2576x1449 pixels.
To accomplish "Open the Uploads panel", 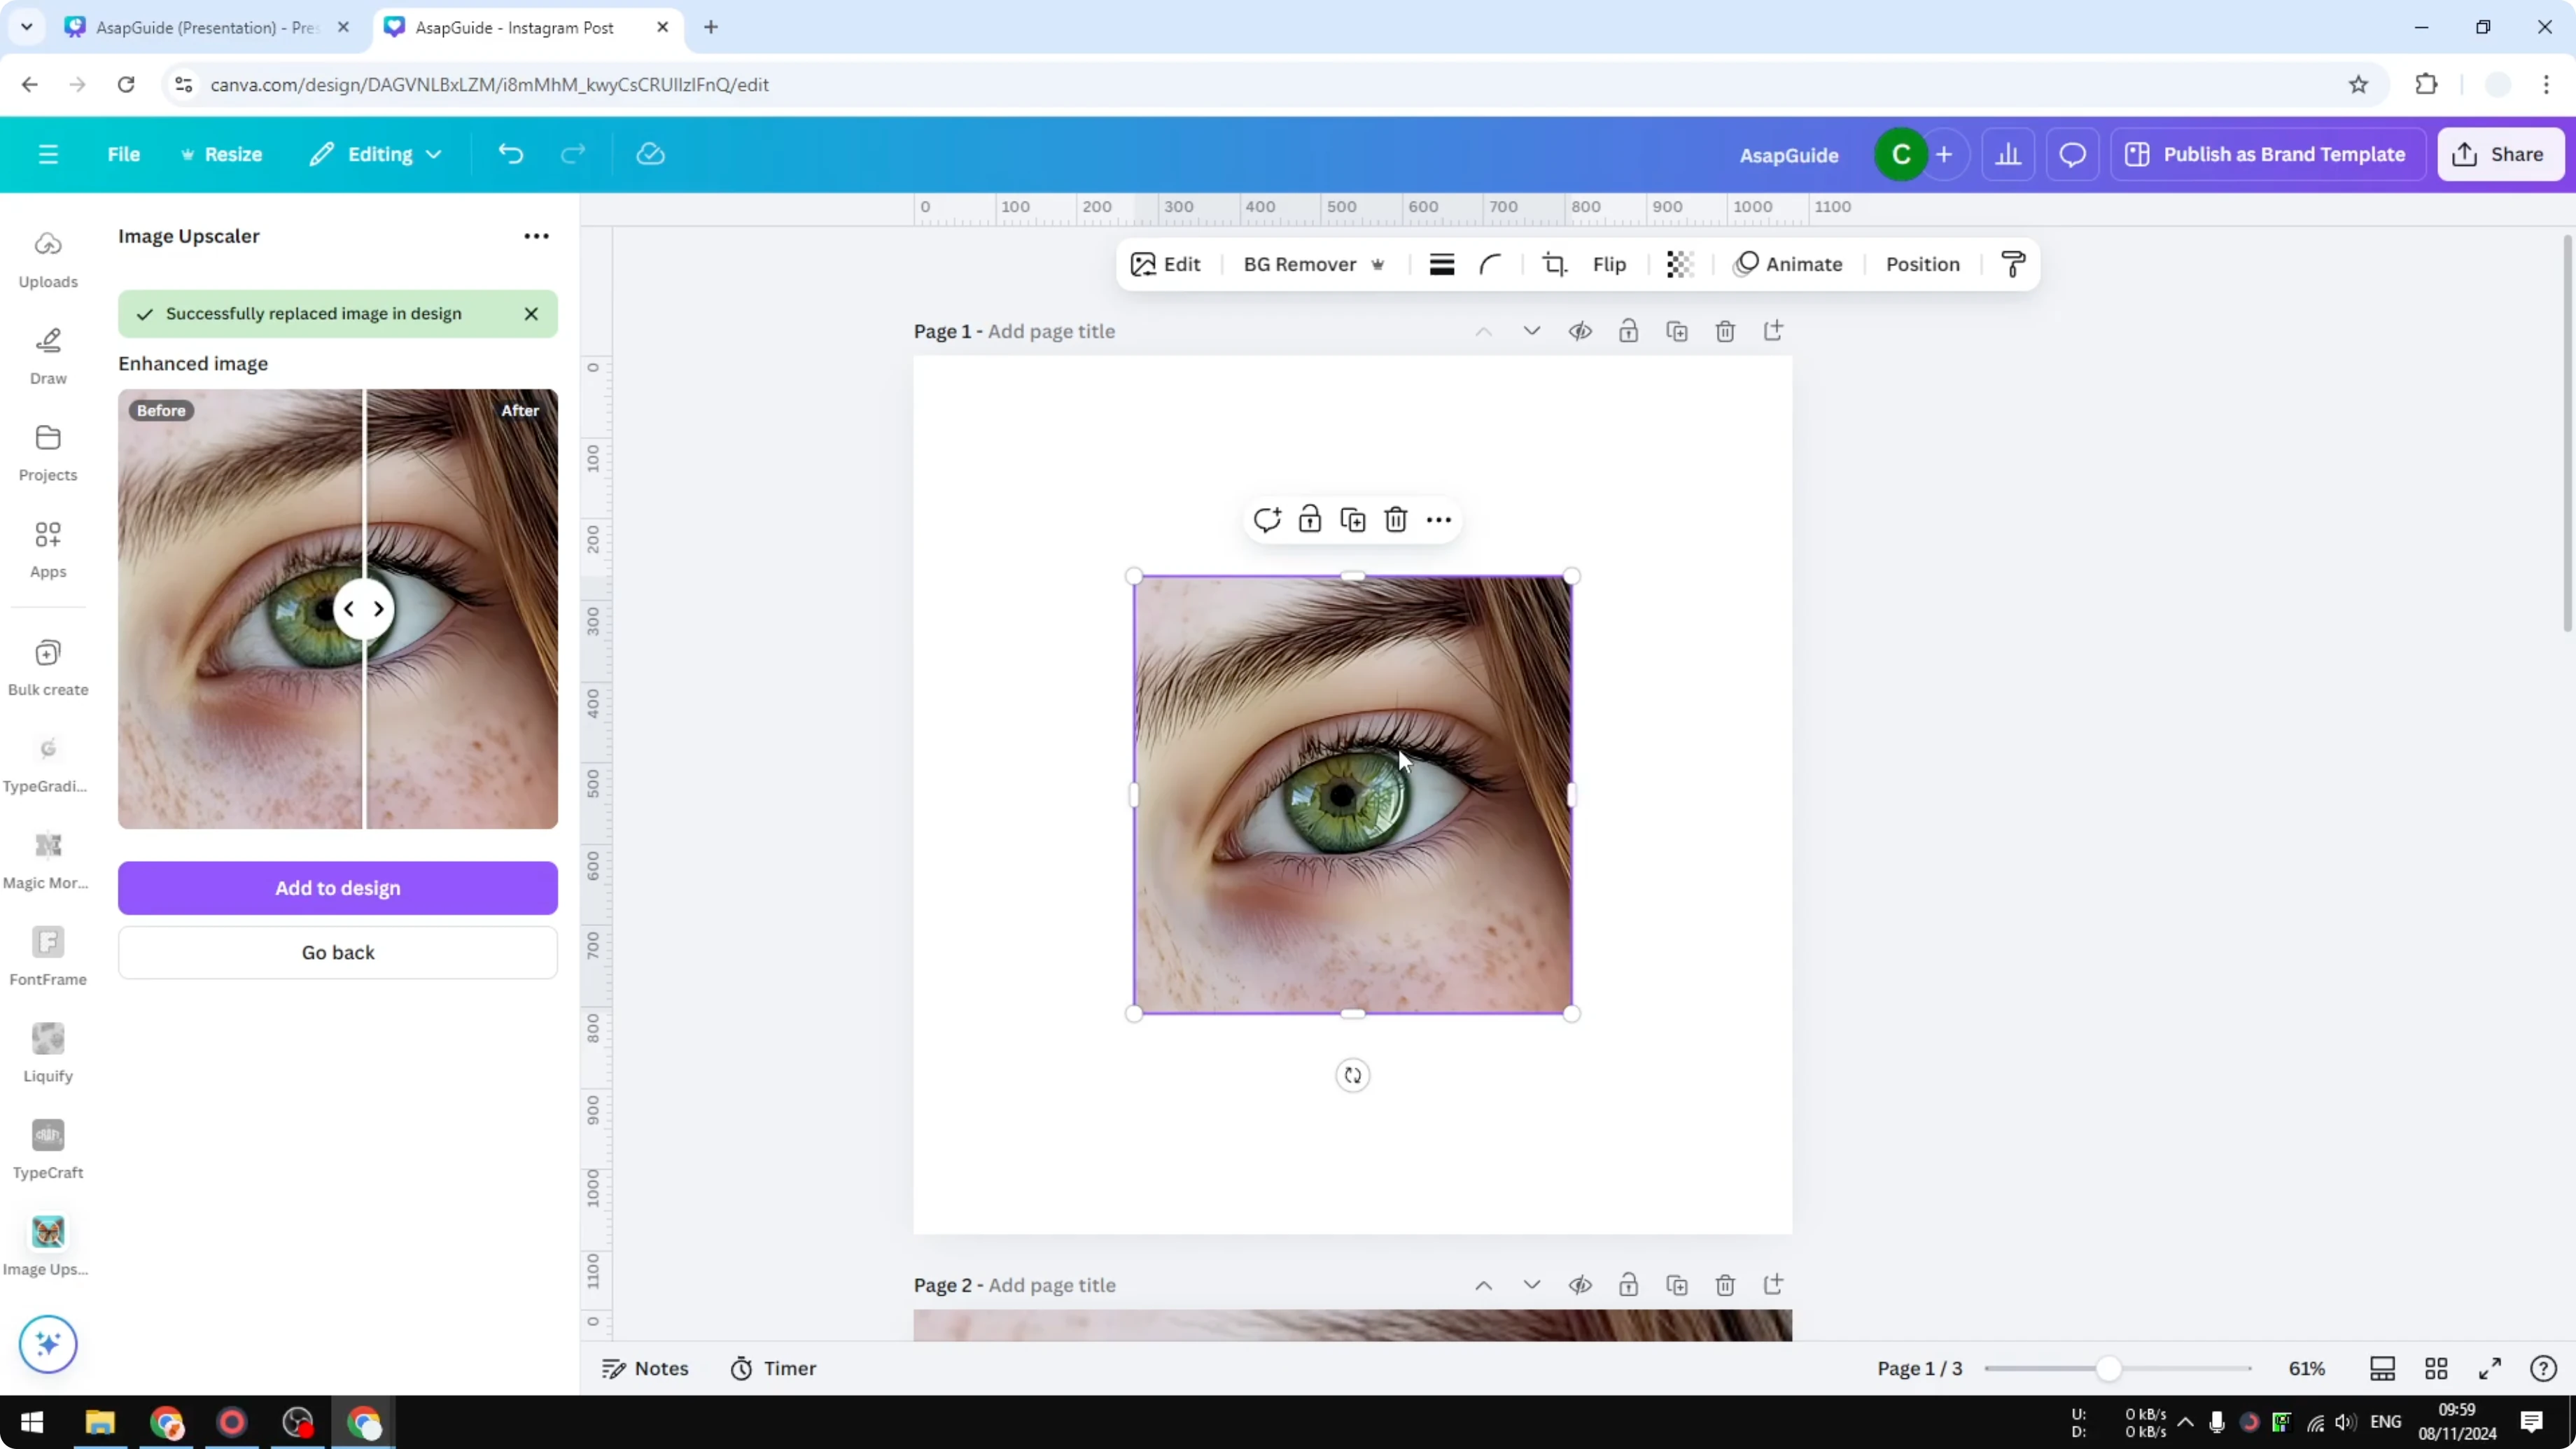I will [x=48, y=258].
